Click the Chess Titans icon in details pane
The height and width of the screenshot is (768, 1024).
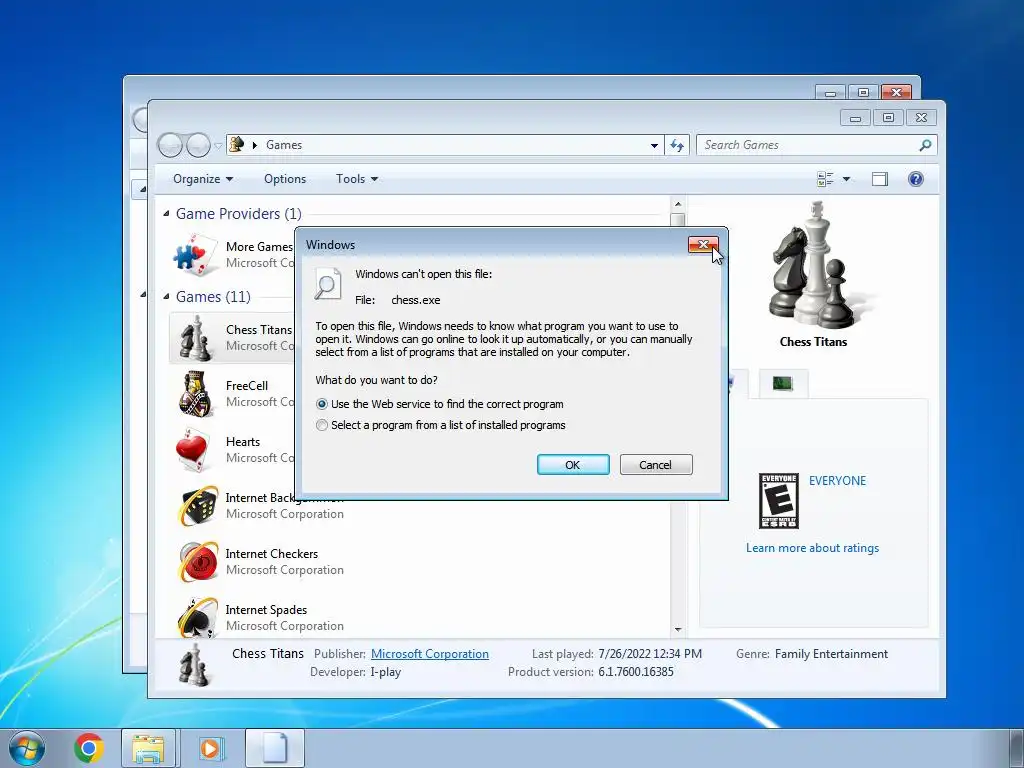[x=194, y=664]
